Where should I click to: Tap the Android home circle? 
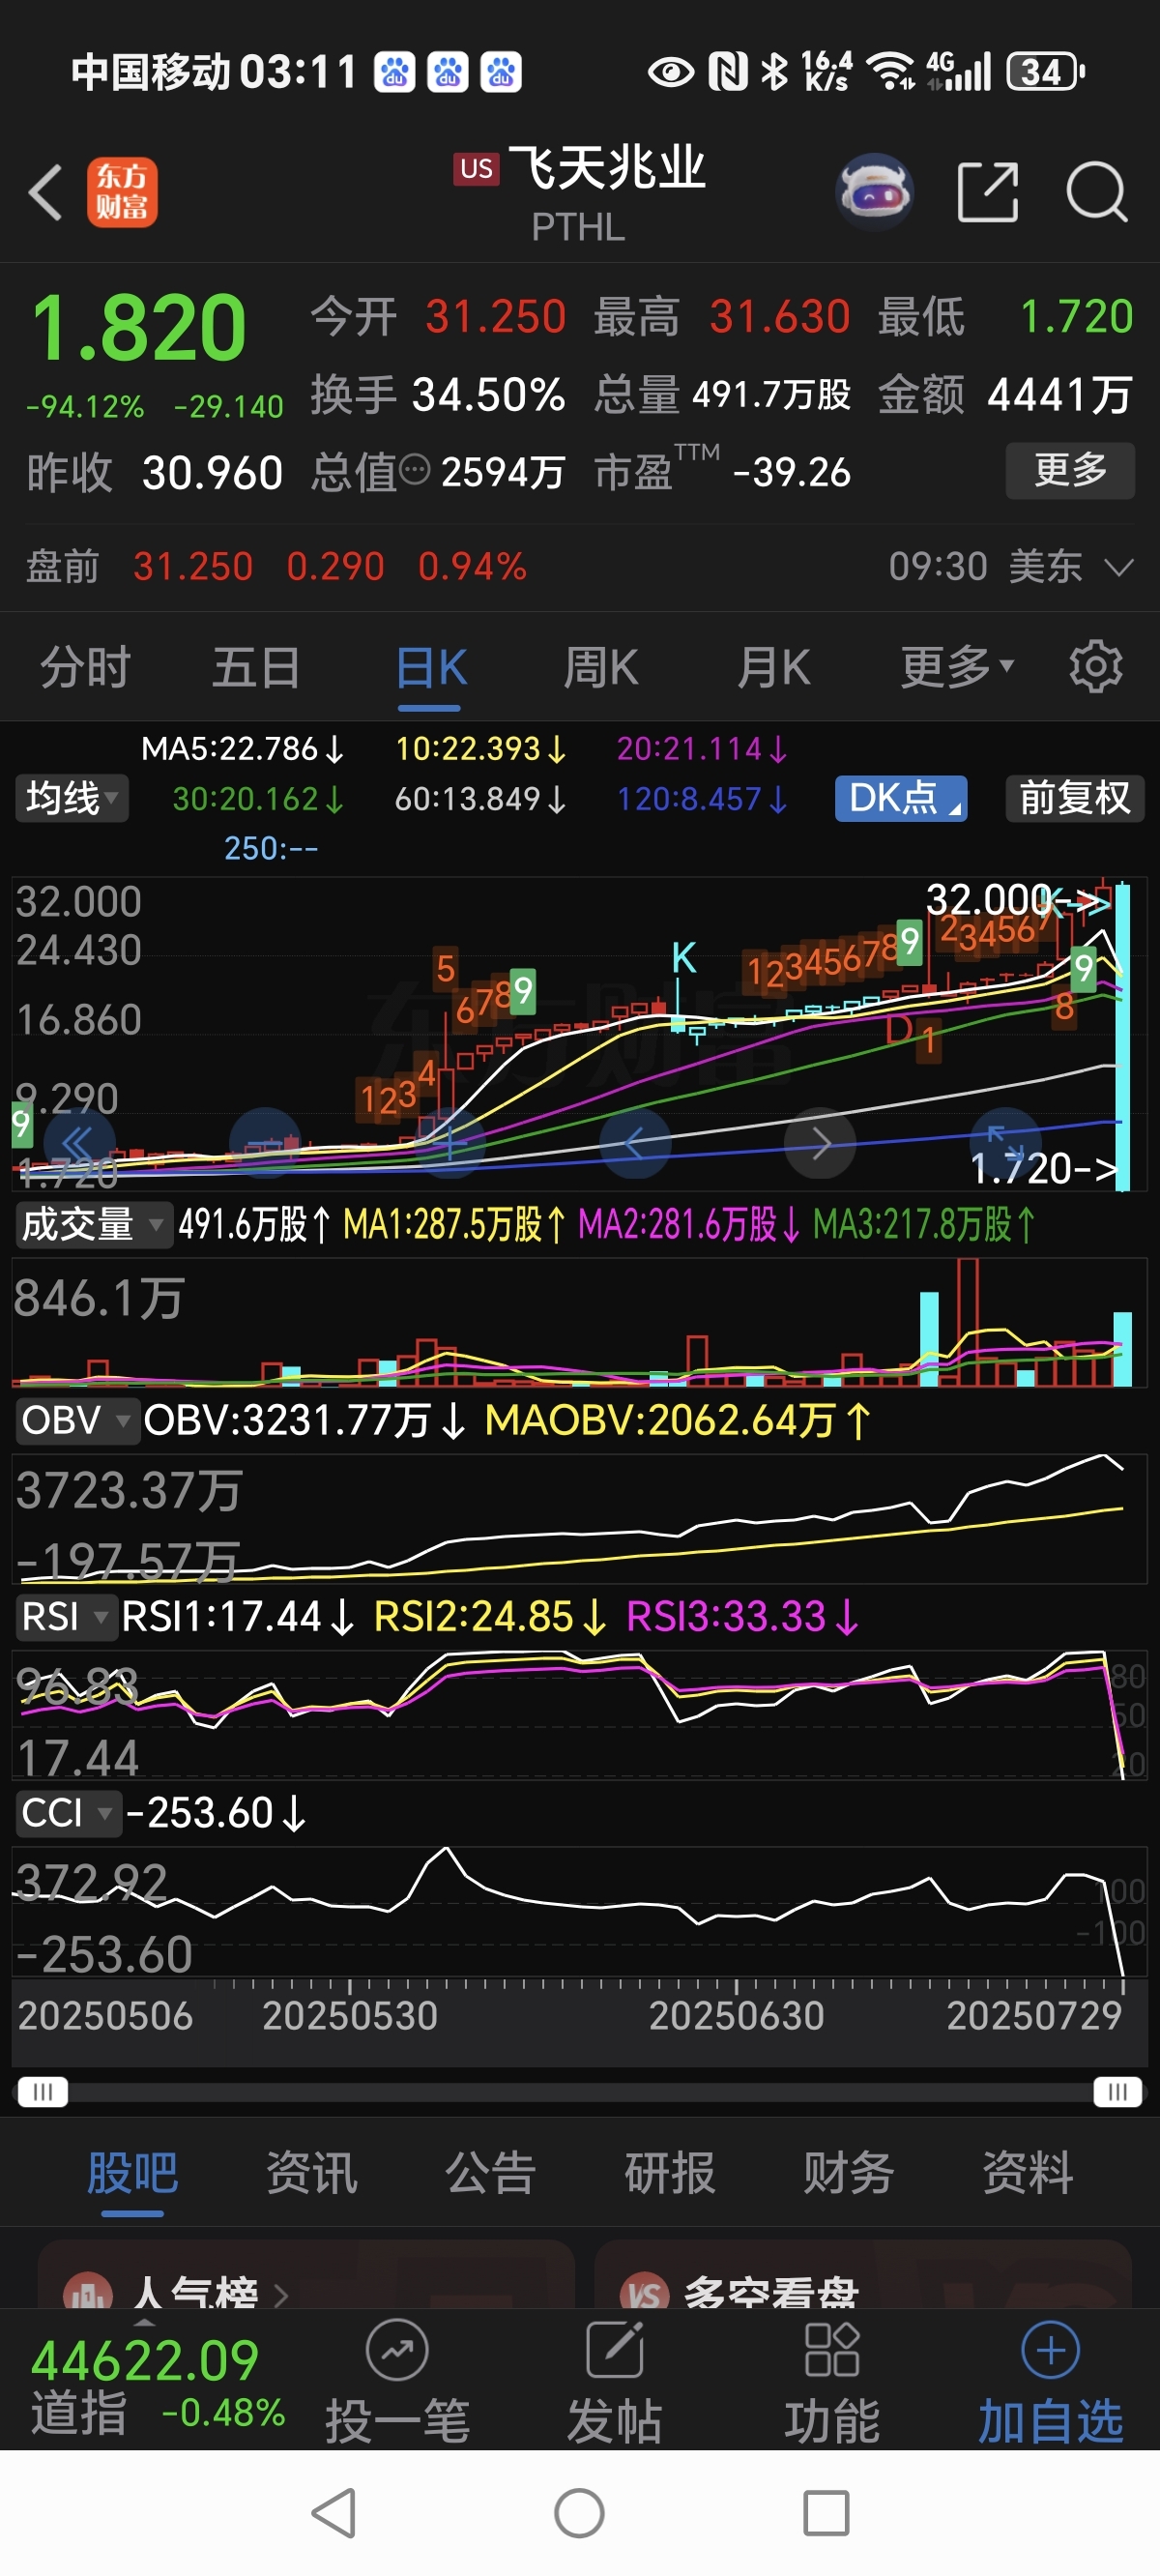click(580, 2513)
